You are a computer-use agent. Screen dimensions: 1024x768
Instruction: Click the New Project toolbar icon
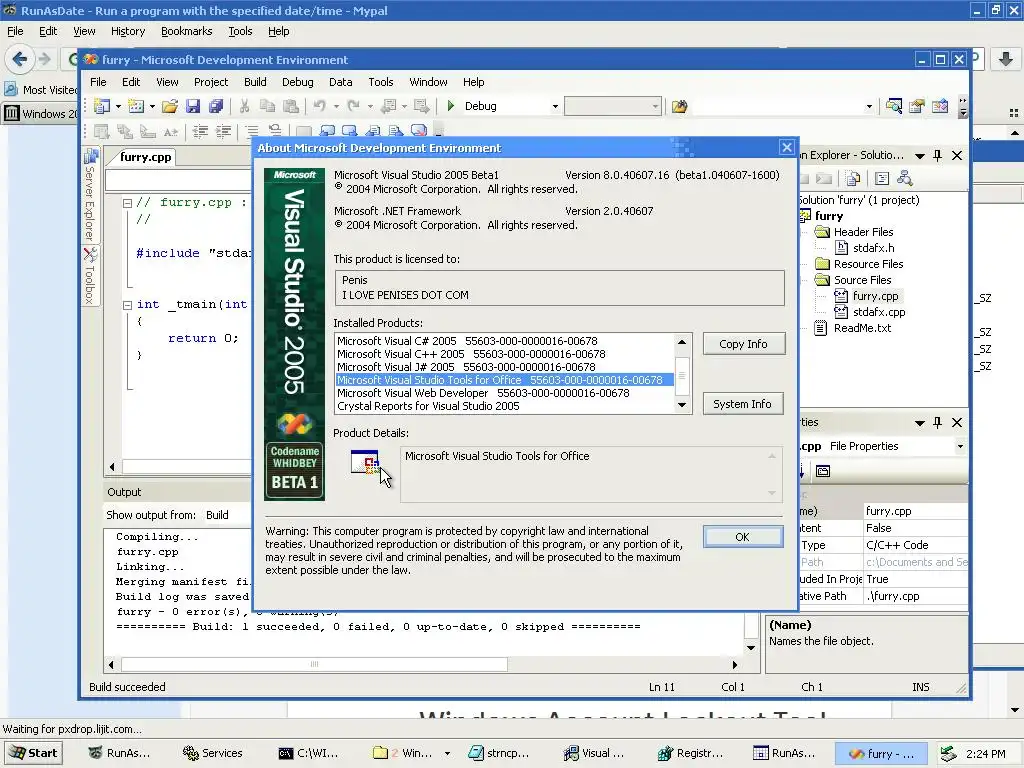pyautogui.click(x=102, y=106)
